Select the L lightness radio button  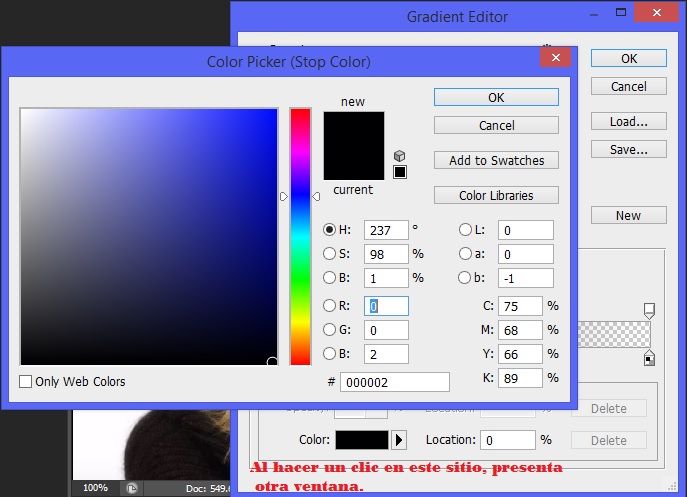(465, 230)
